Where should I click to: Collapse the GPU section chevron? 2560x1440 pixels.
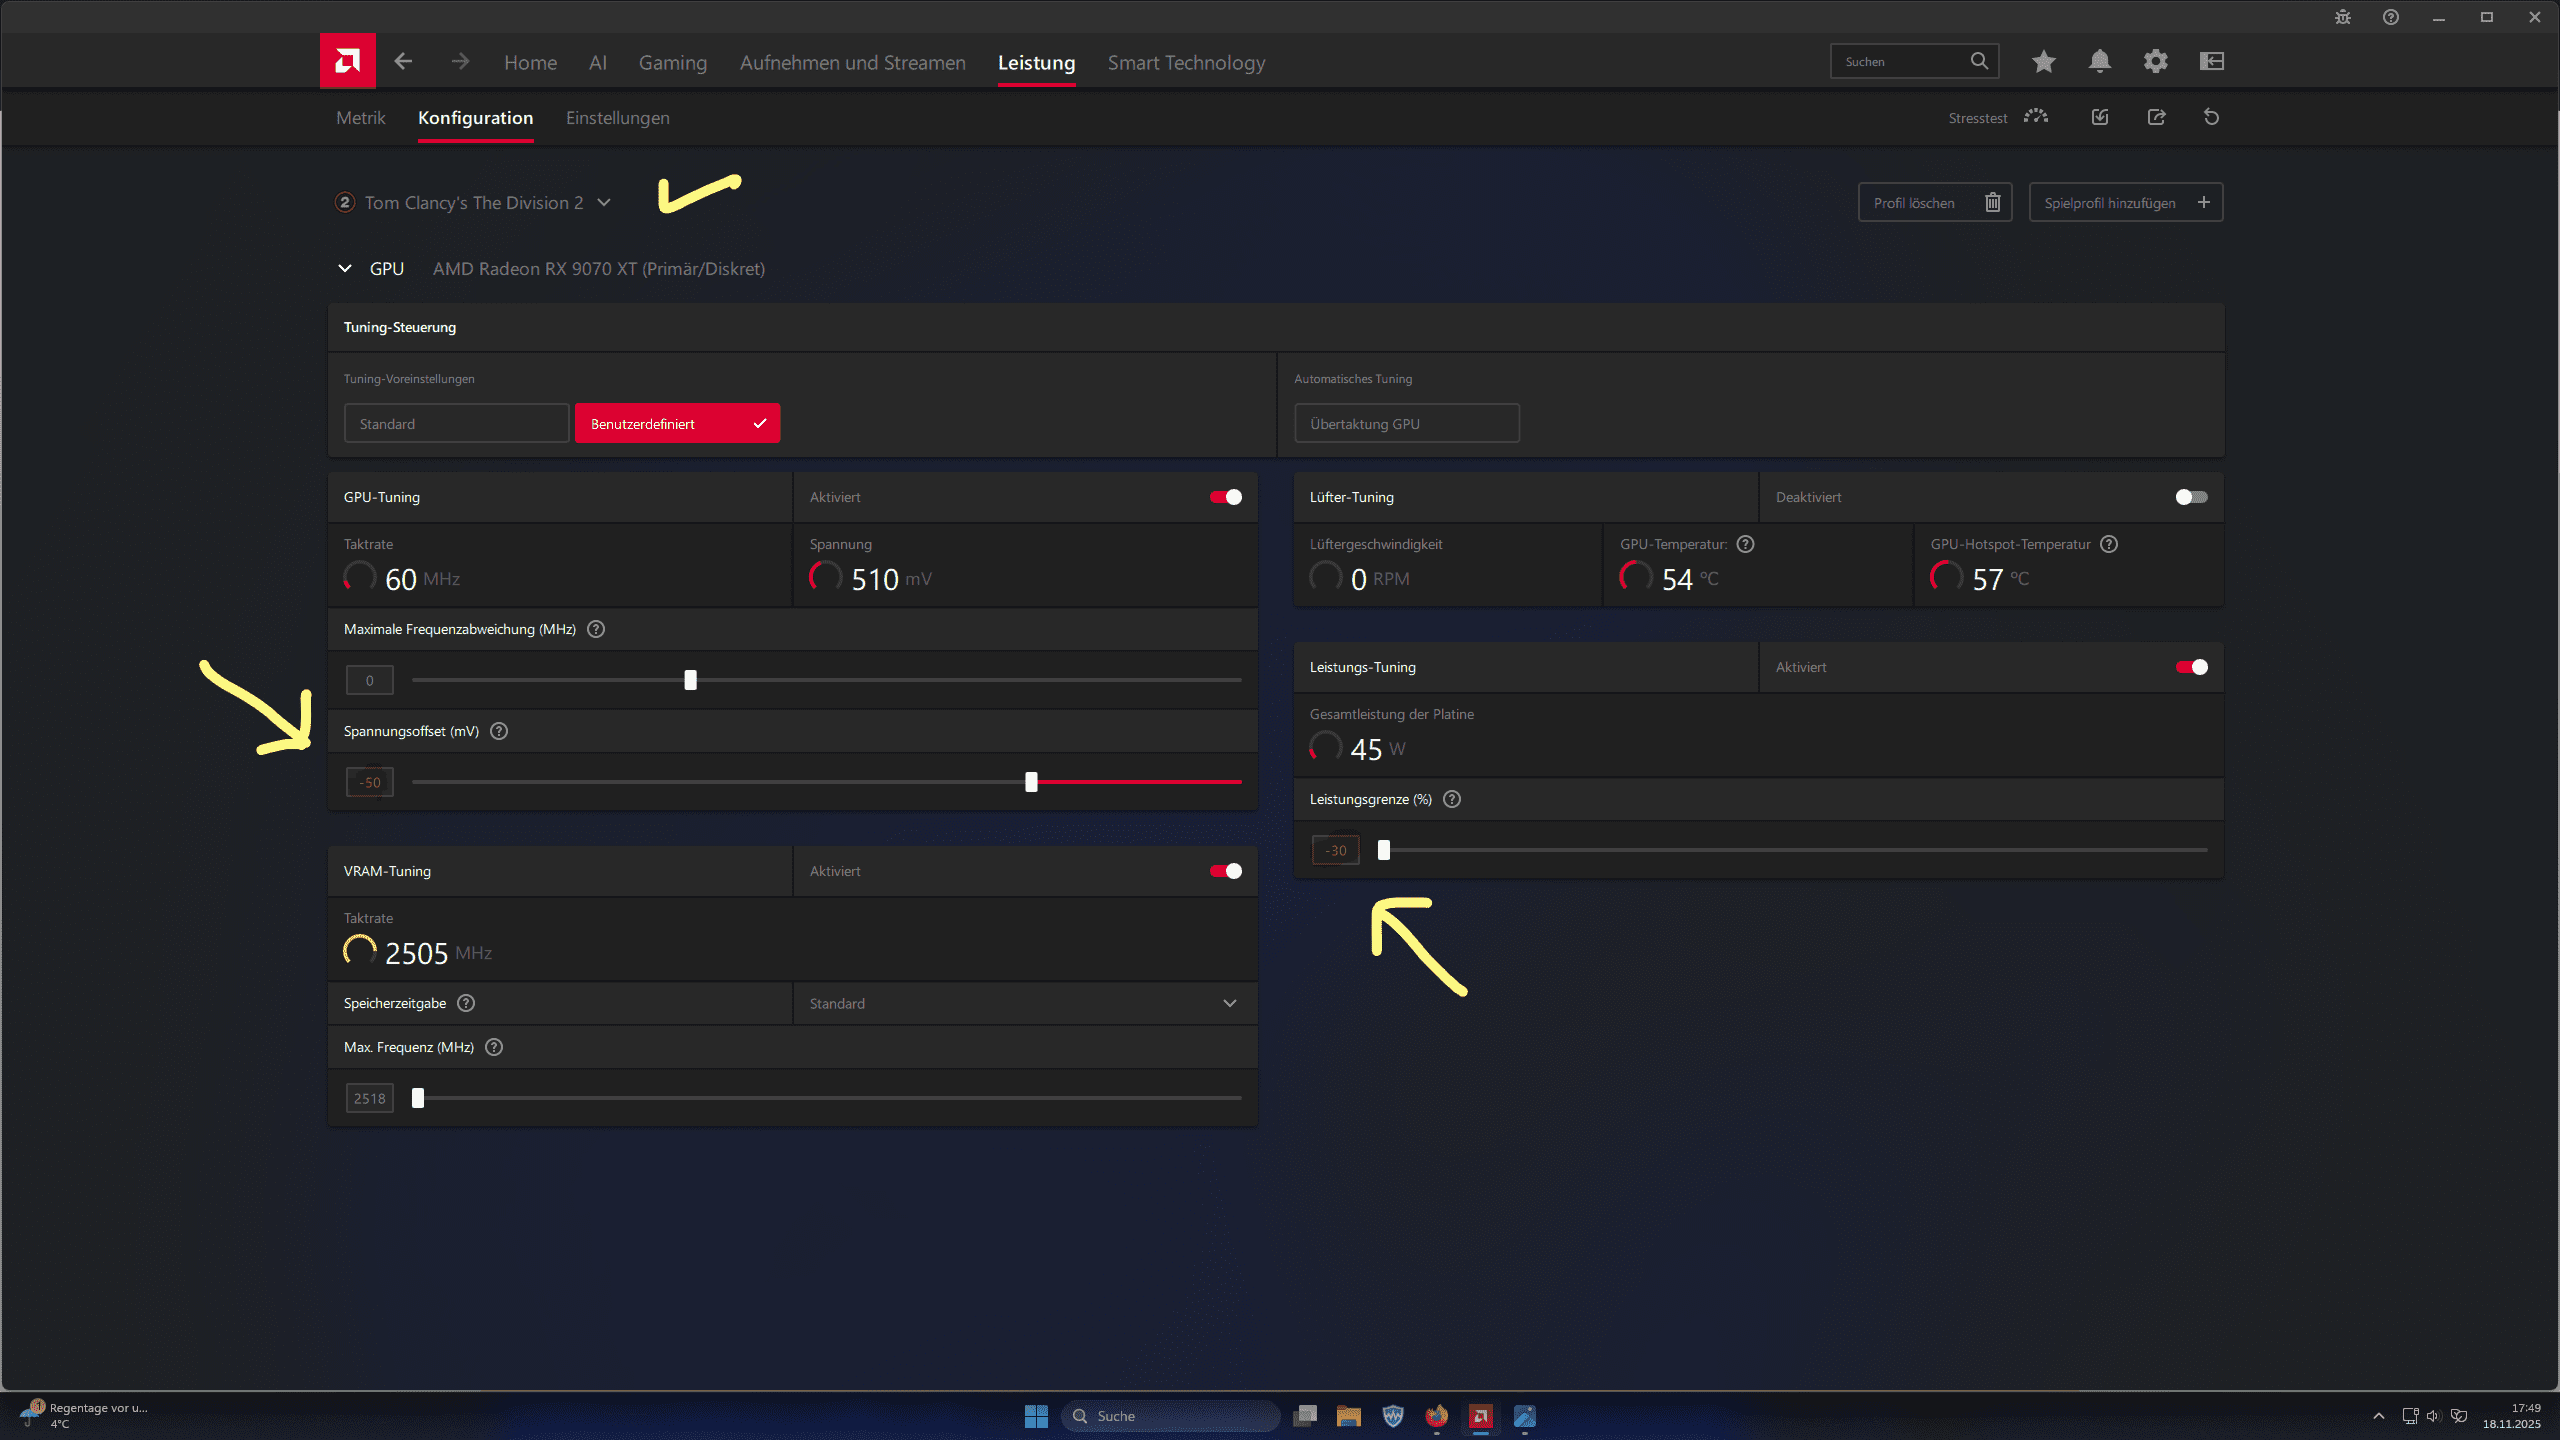345,268
